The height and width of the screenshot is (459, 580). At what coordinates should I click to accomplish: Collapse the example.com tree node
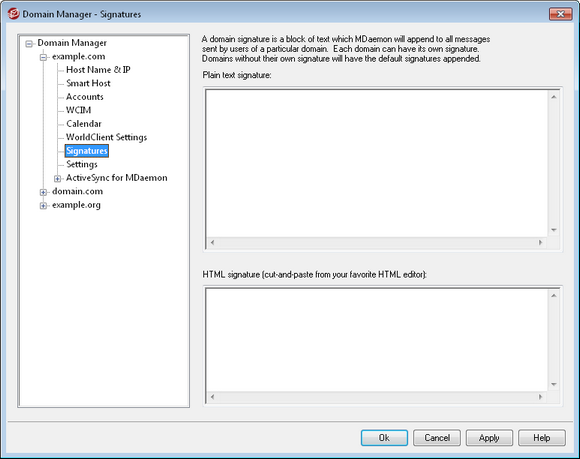tap(43, 57)
